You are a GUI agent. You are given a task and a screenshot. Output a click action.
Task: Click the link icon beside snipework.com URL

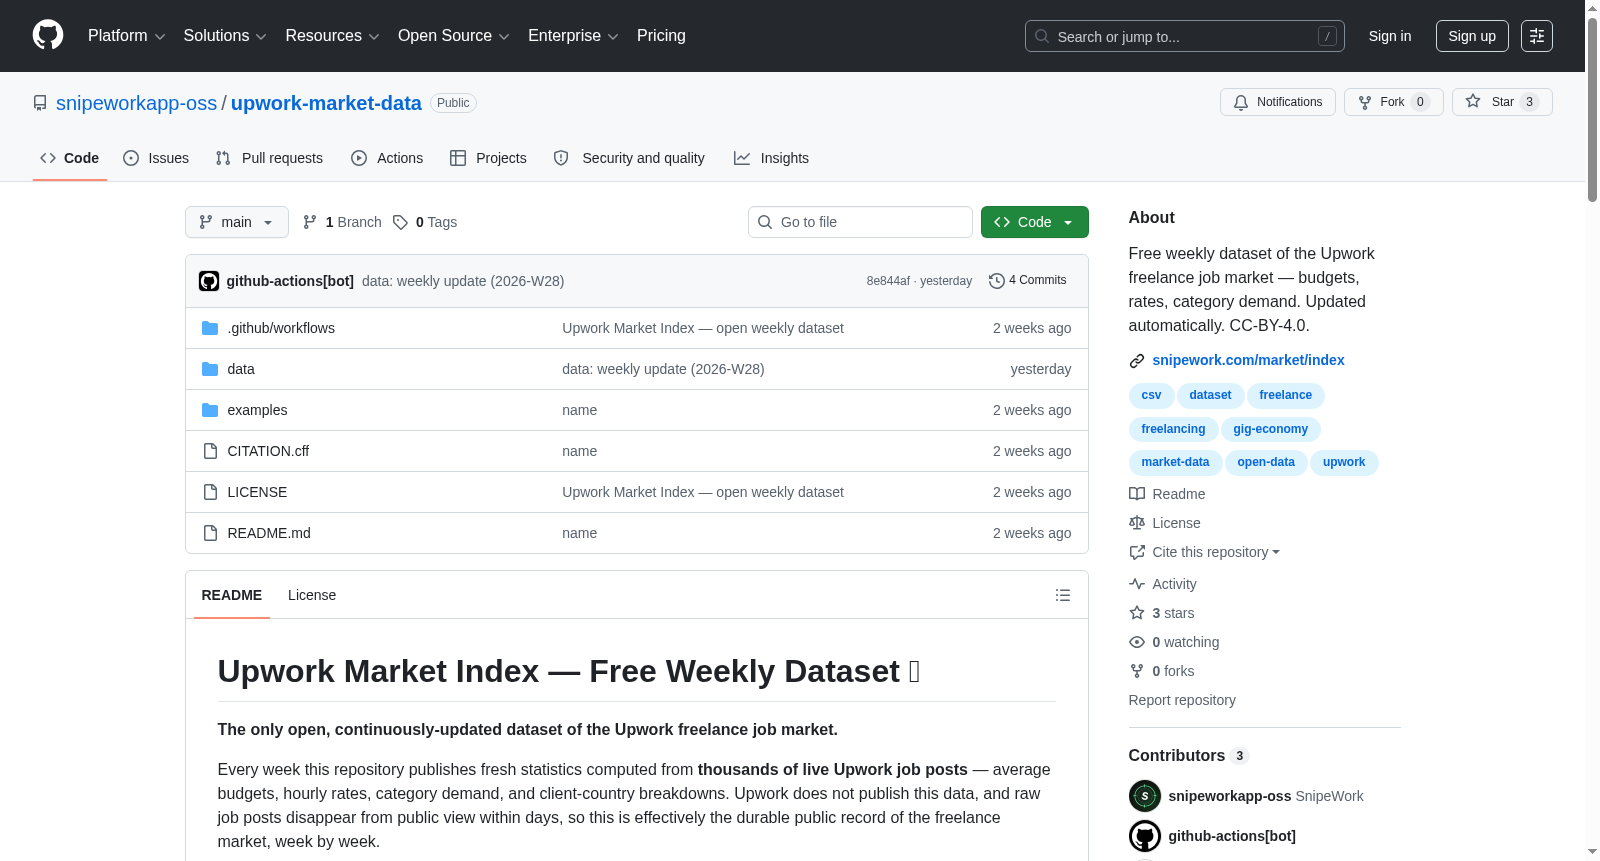pyautogui.click(x=1137, y=361)
